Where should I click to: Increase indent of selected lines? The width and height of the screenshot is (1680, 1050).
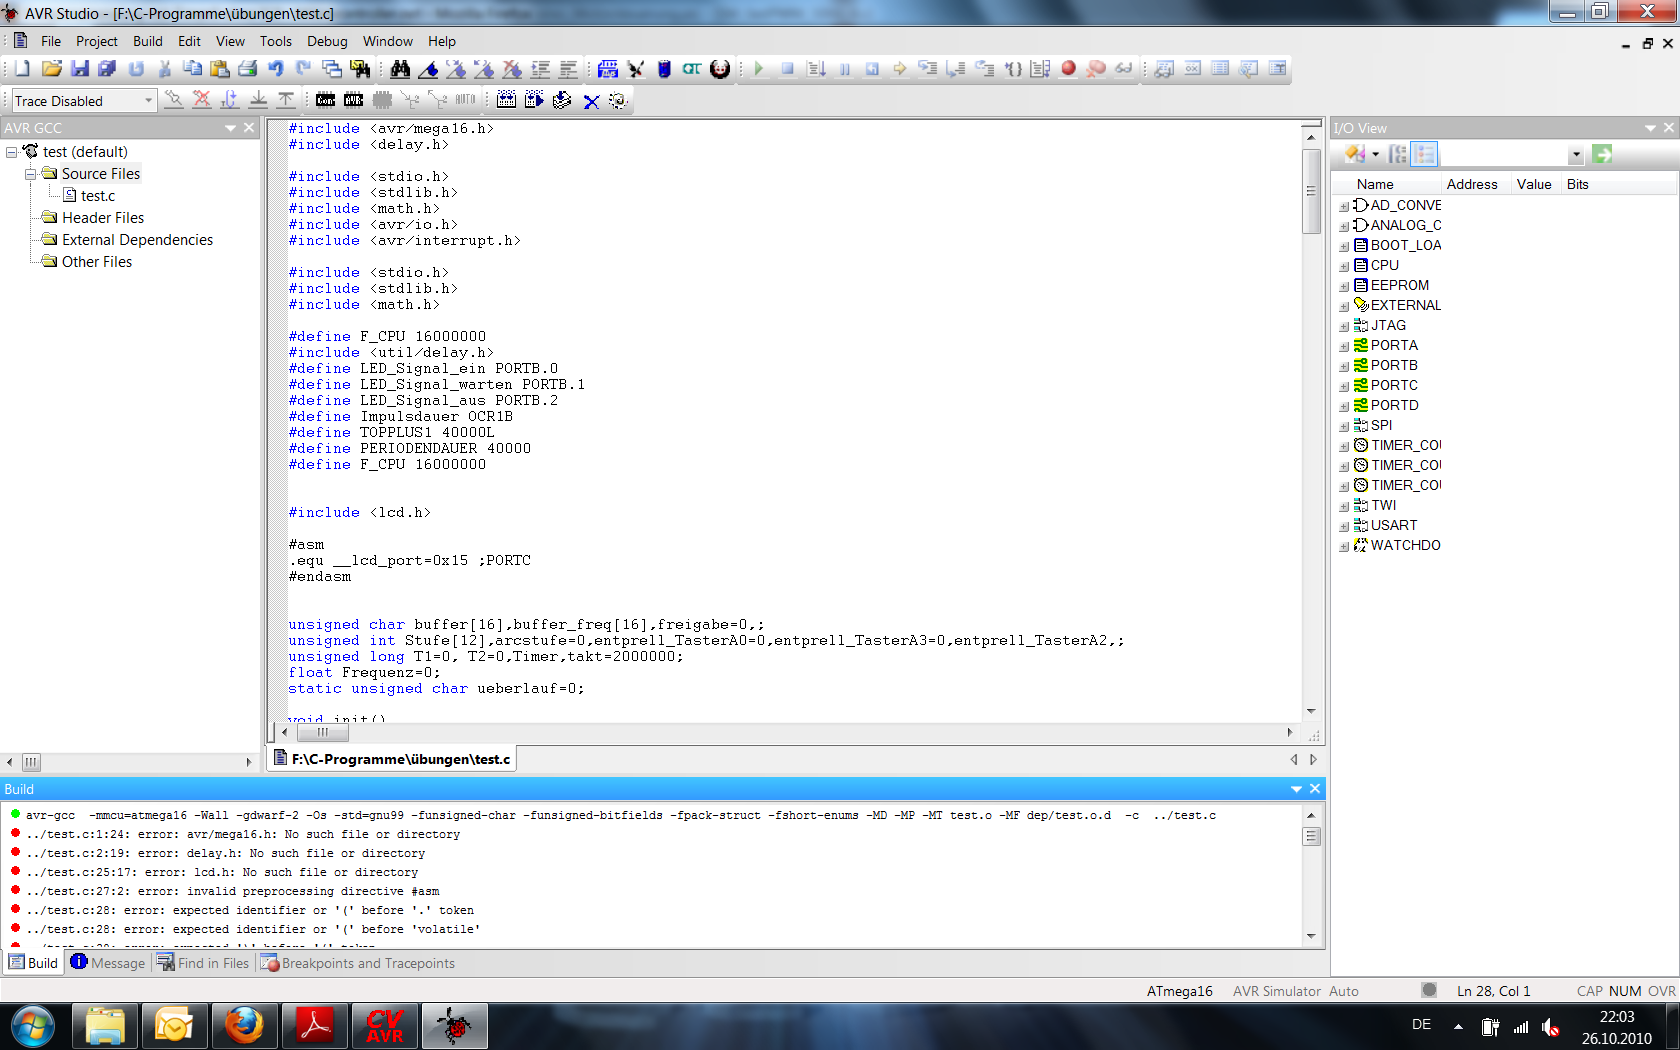541,69
